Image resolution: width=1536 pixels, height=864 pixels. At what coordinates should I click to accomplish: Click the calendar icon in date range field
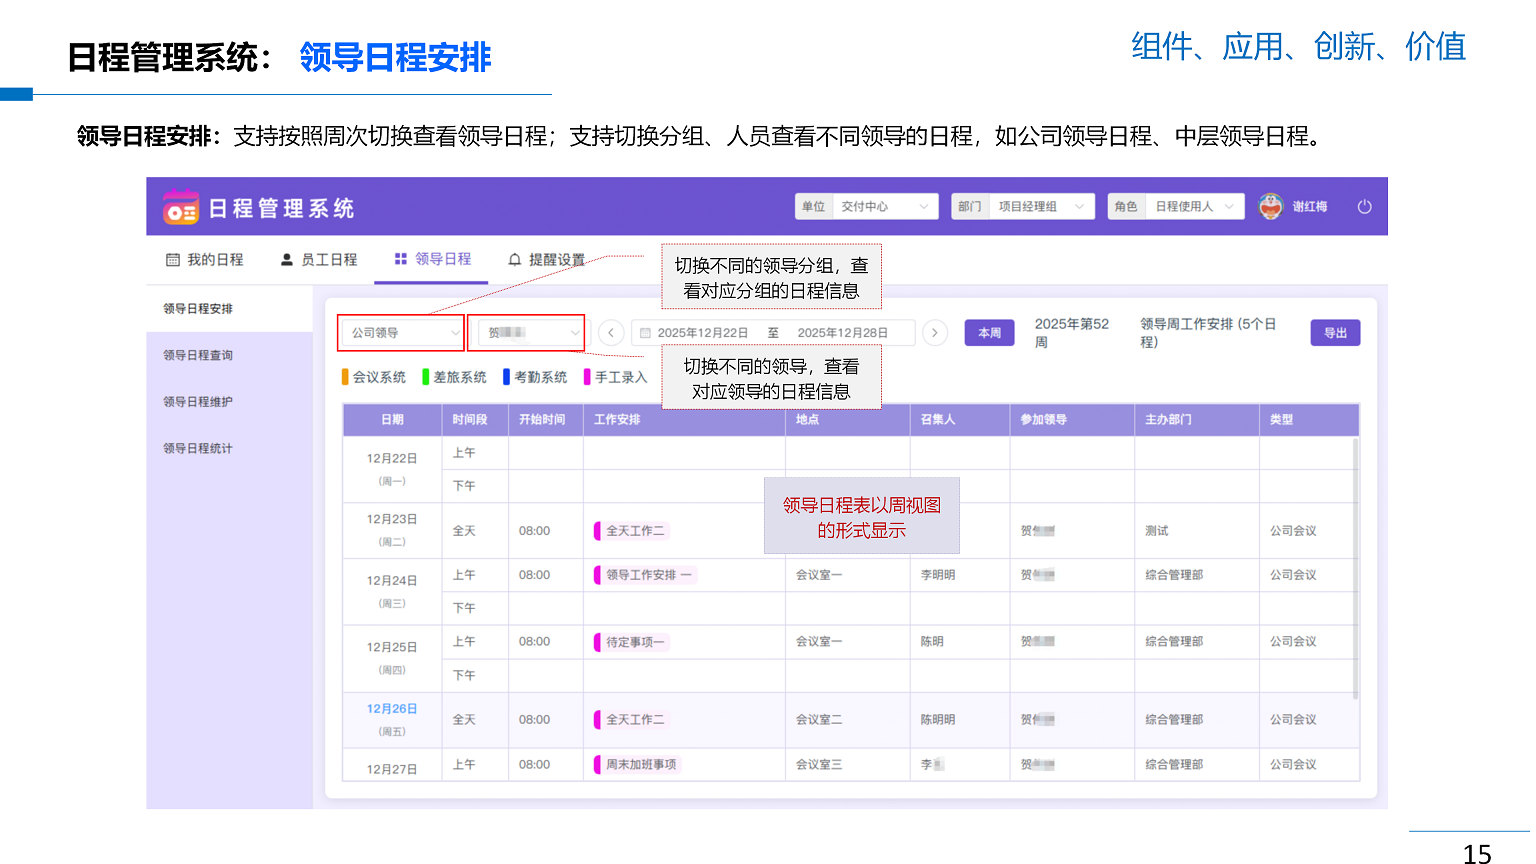coord(645,333)
